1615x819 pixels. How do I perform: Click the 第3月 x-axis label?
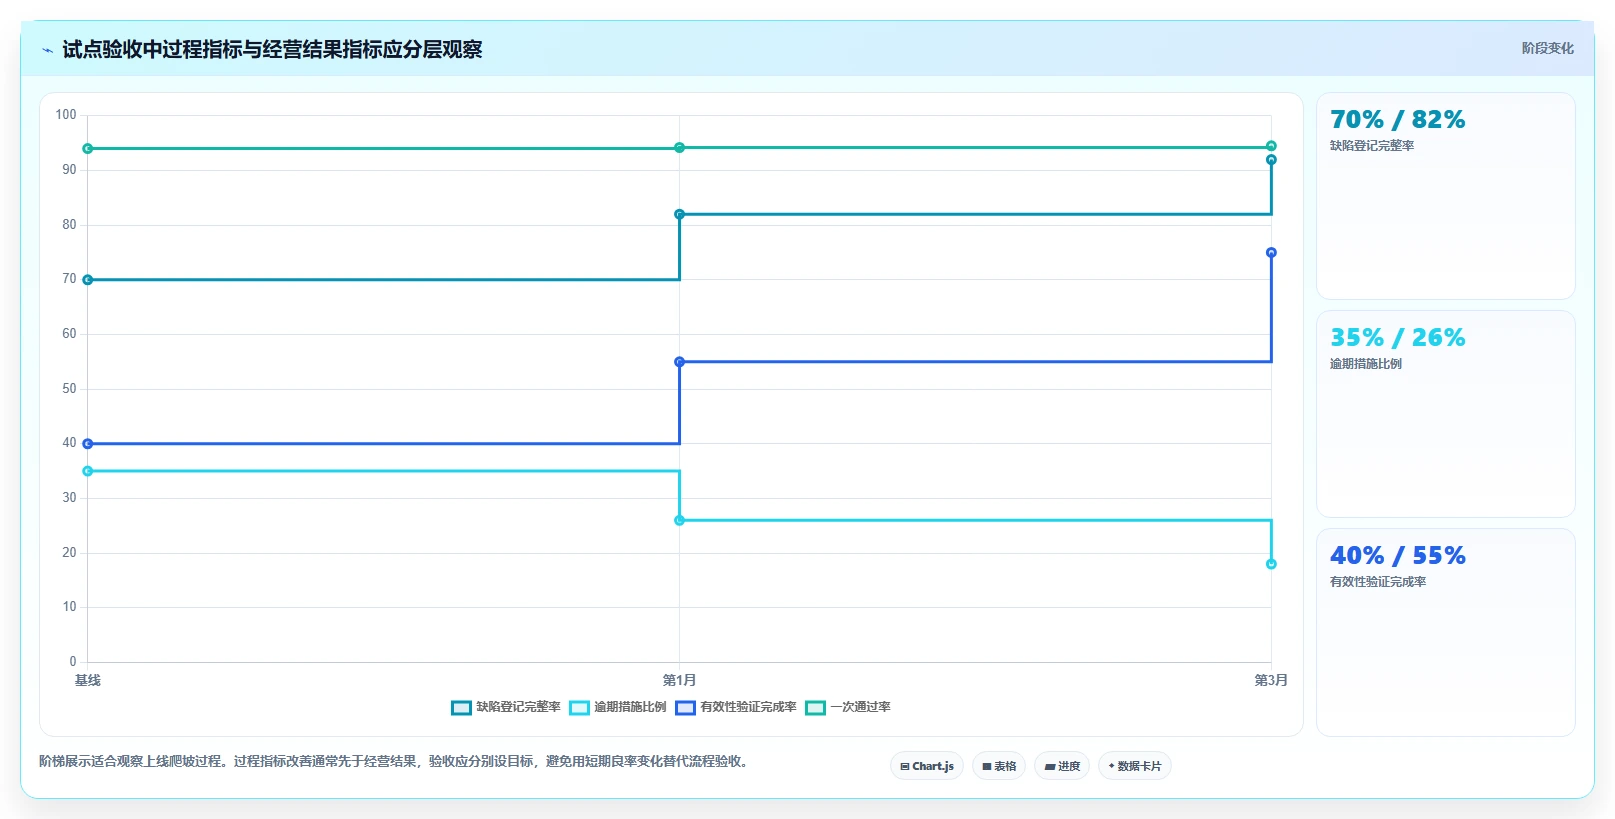(1271, 680)
